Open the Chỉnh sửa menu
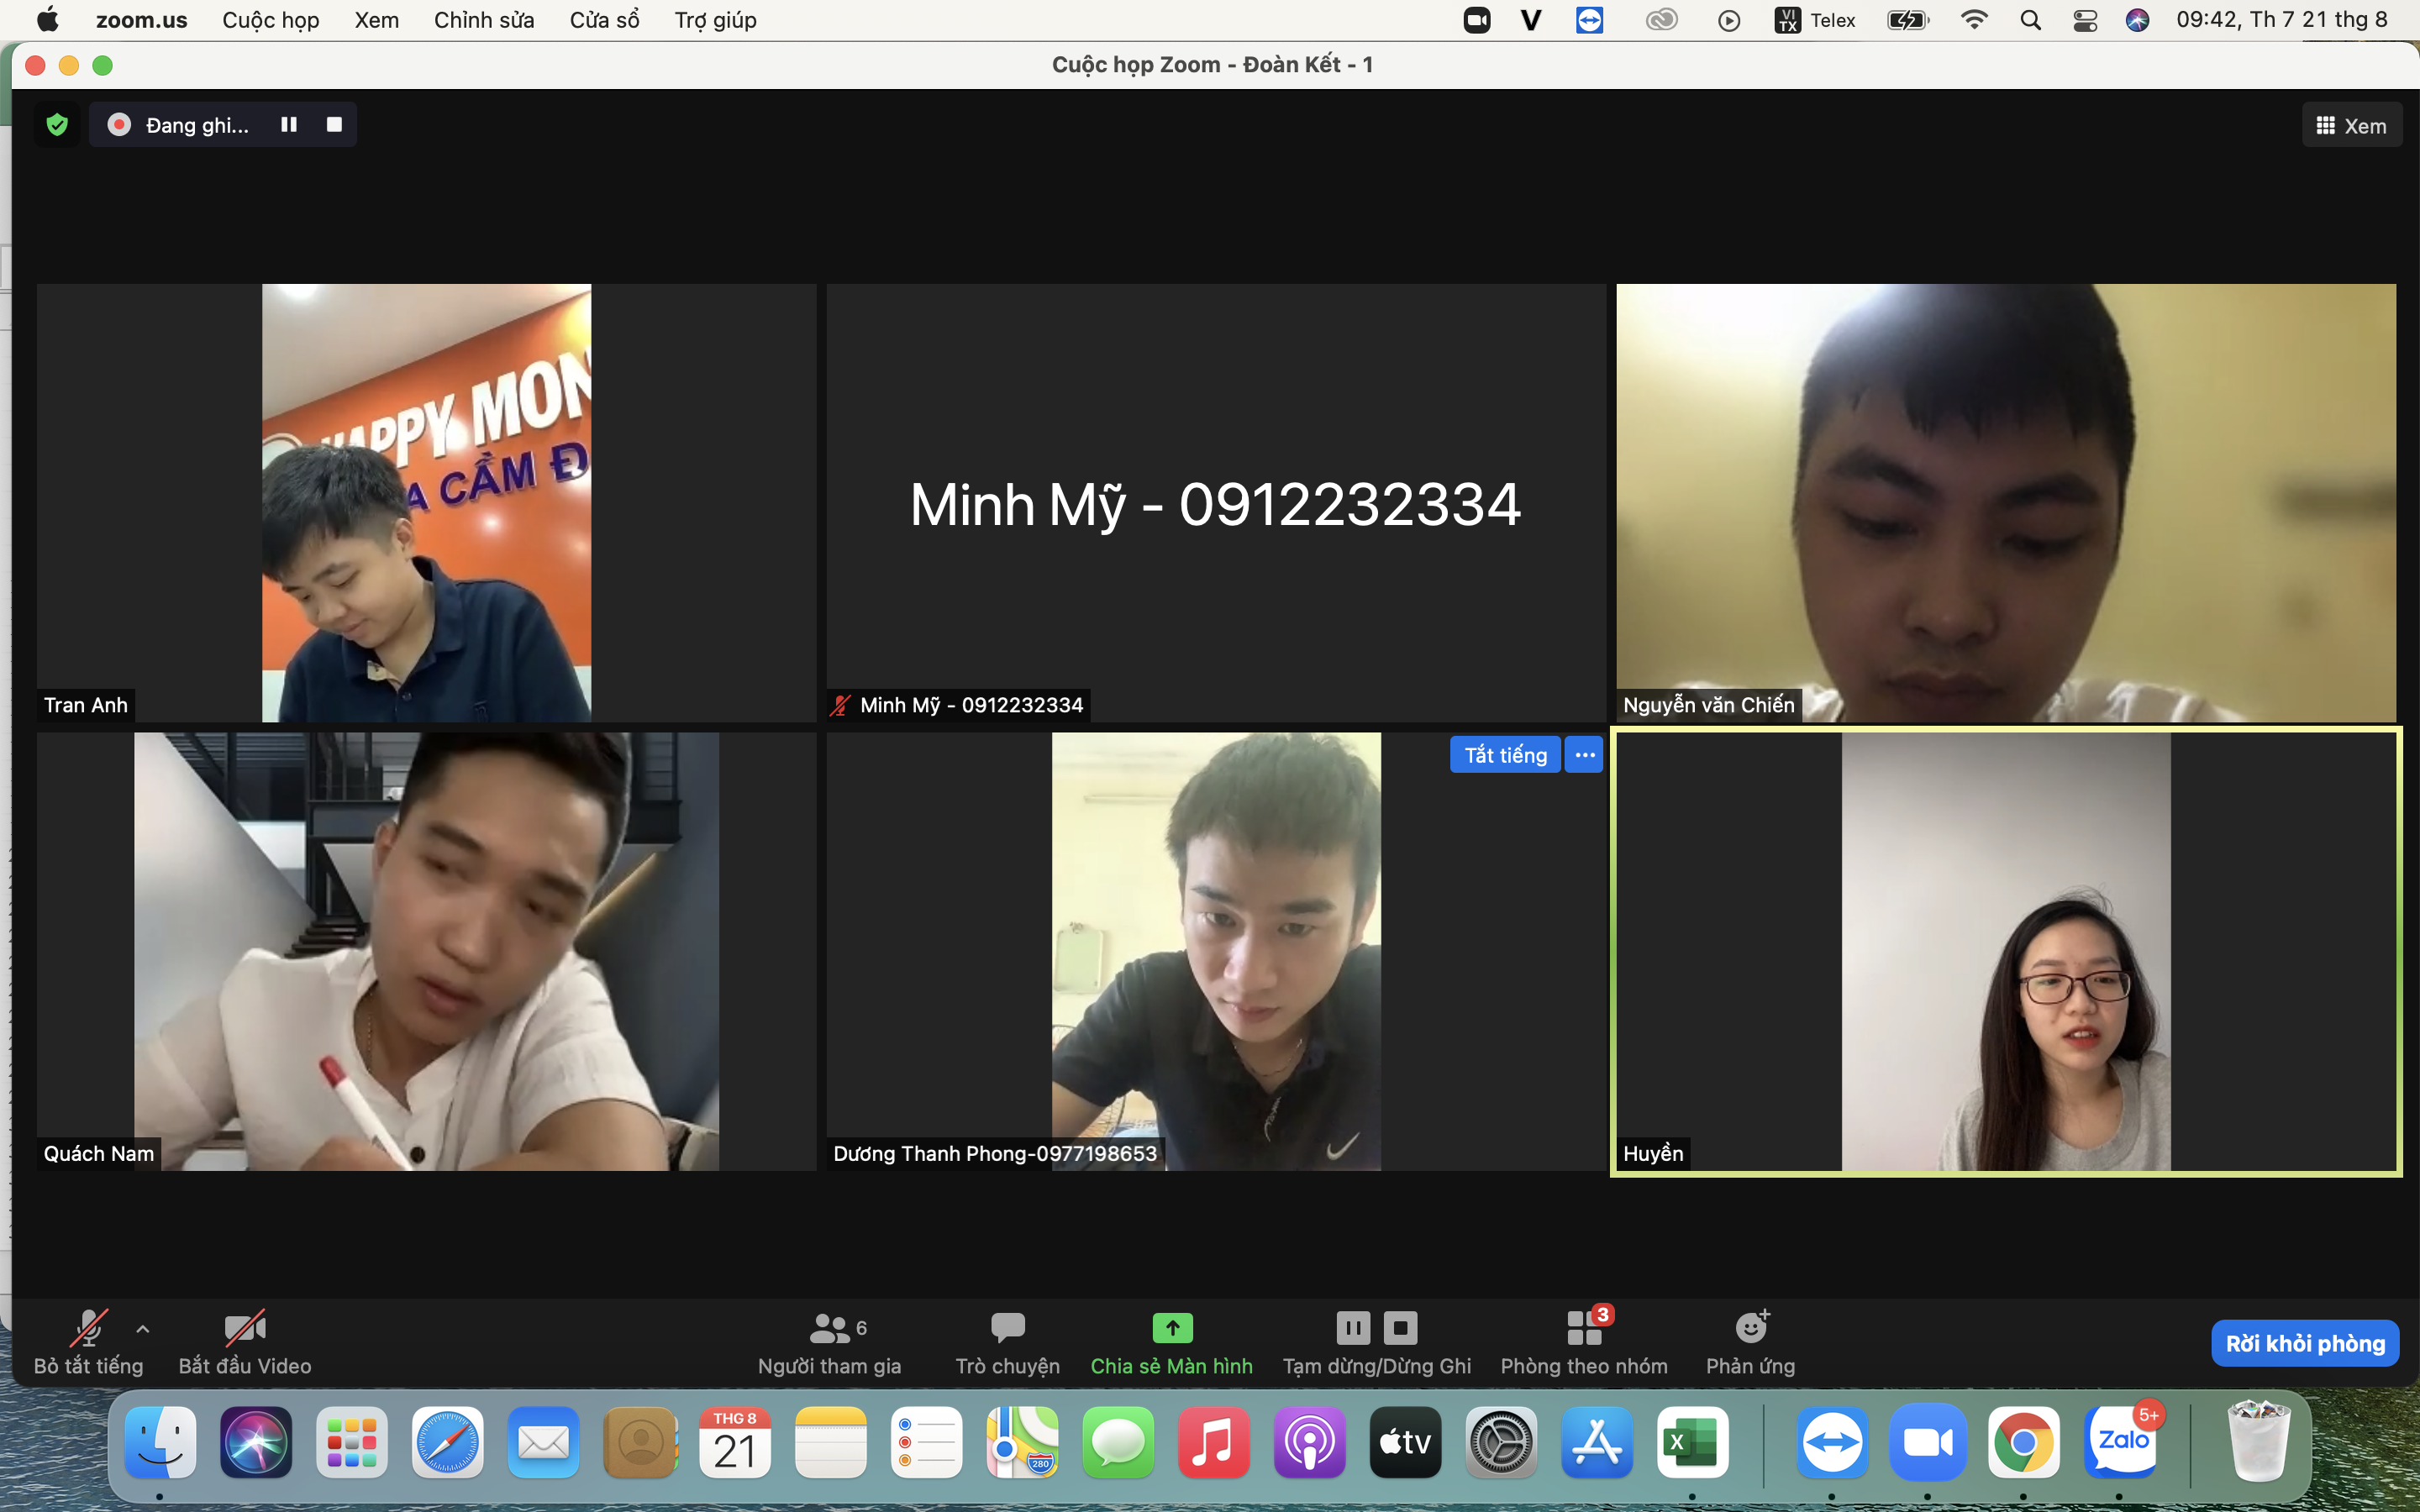Viewport: 2420px width, 1512px height. 484,20
